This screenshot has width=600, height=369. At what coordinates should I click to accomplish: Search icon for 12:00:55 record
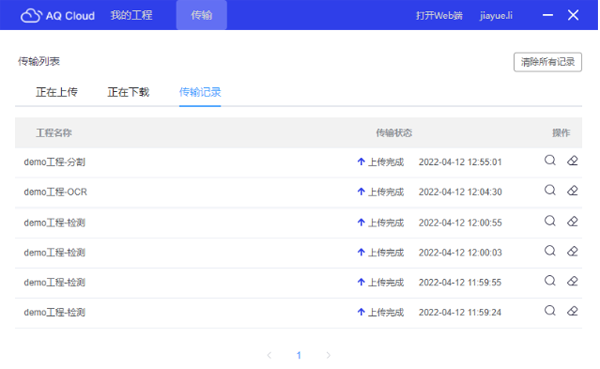(x=550, y=221)
